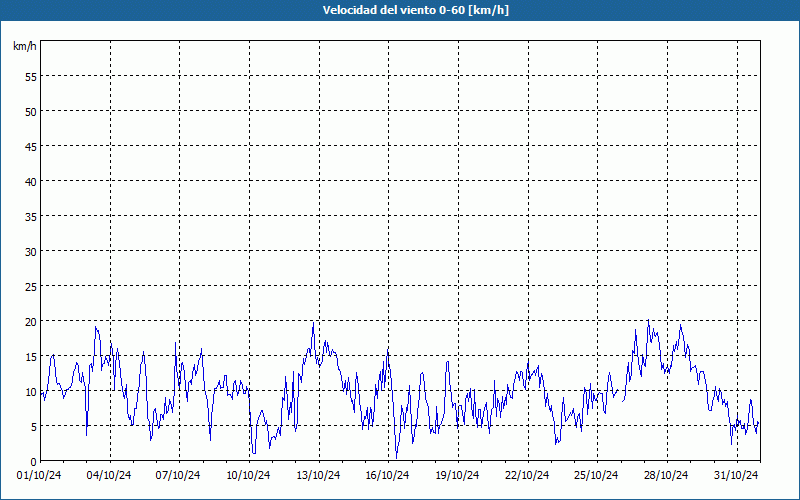Click the 50 value on the y-axis
Image resolution: width=800 pixels, height=500 pixels.
coord(31,112)
